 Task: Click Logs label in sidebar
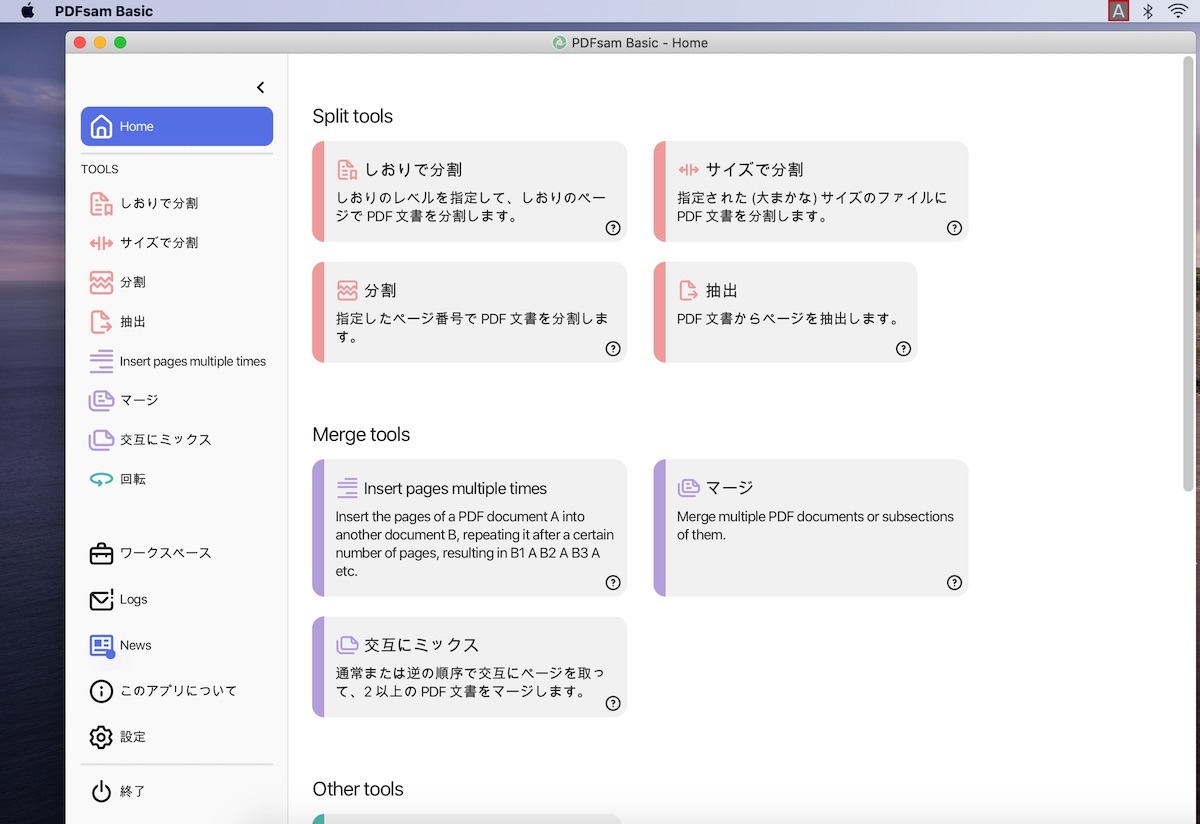pos(133,600)
